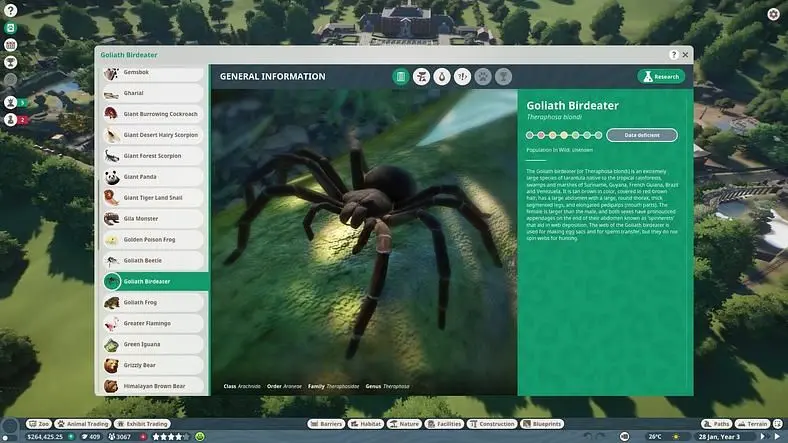Click the zoo star rating display
The height and width of the screenshot is (443, 788).
pyautogui.click(x=171, y=437)
